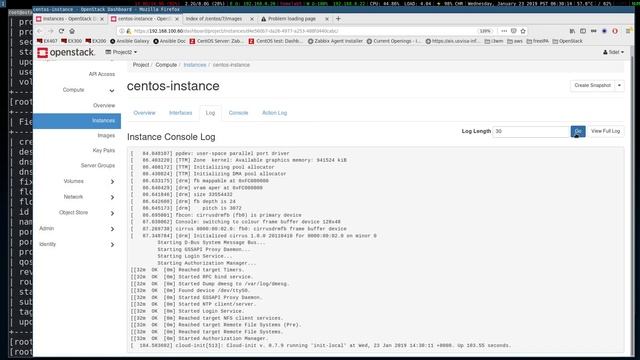Image resolution: width=640 pixels, height=360 pixels.
Task: Click the OpenStack logo
Action: pos(66,52)
